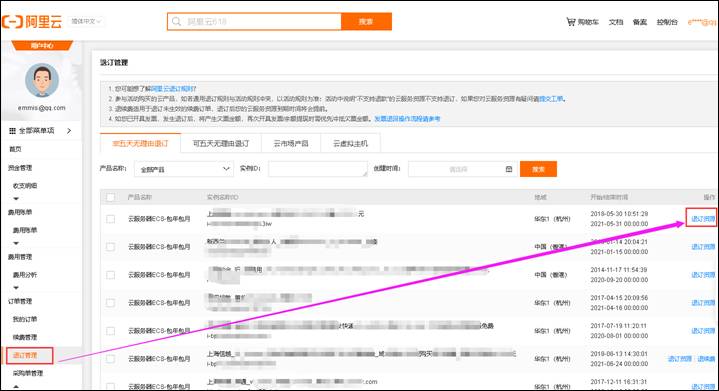This screenshot has width=719, height=391.
Task: Switch to the 云虚拟主机 tab
Action: pyautogui.click(x=351, y=143)
